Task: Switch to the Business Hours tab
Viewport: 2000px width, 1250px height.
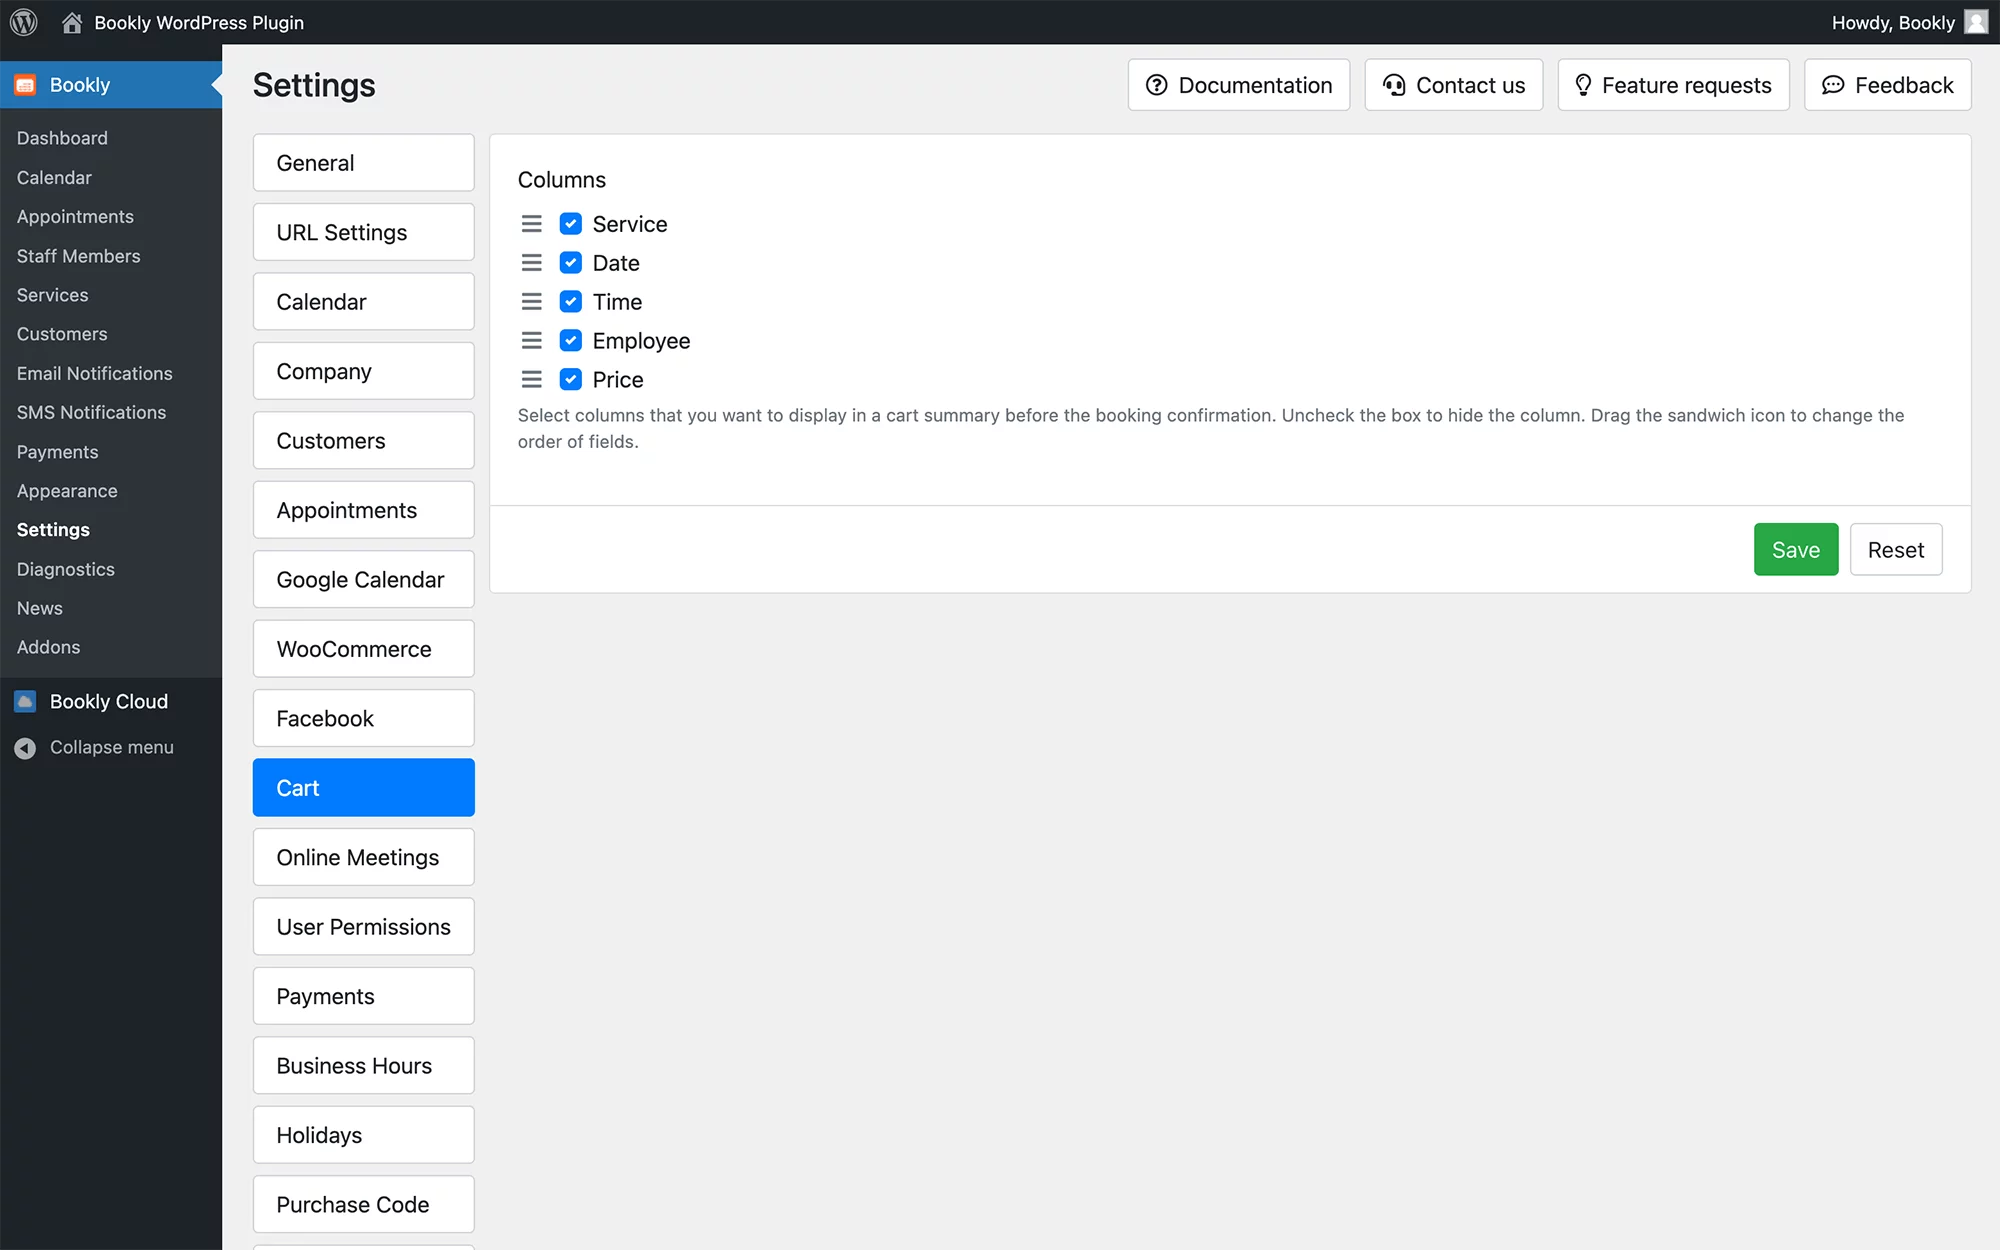Action: [x=364, y=1066]
